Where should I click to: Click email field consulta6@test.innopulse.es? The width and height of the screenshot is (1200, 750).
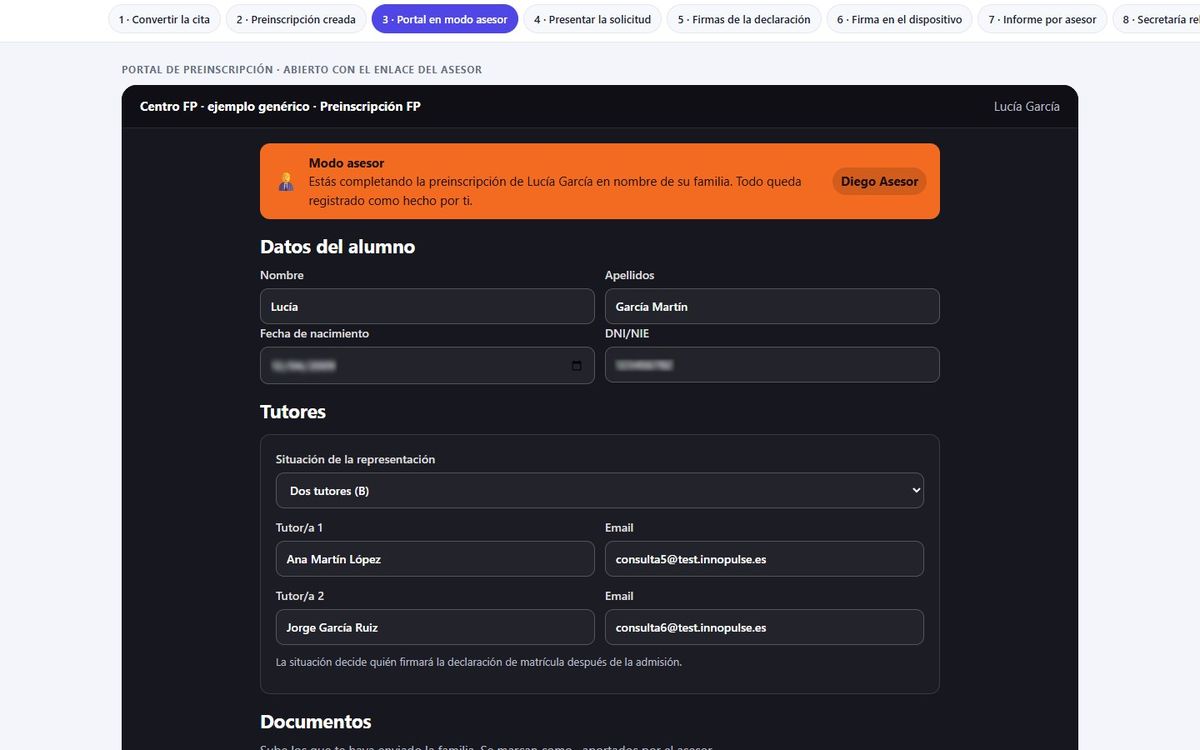(764, 627)
